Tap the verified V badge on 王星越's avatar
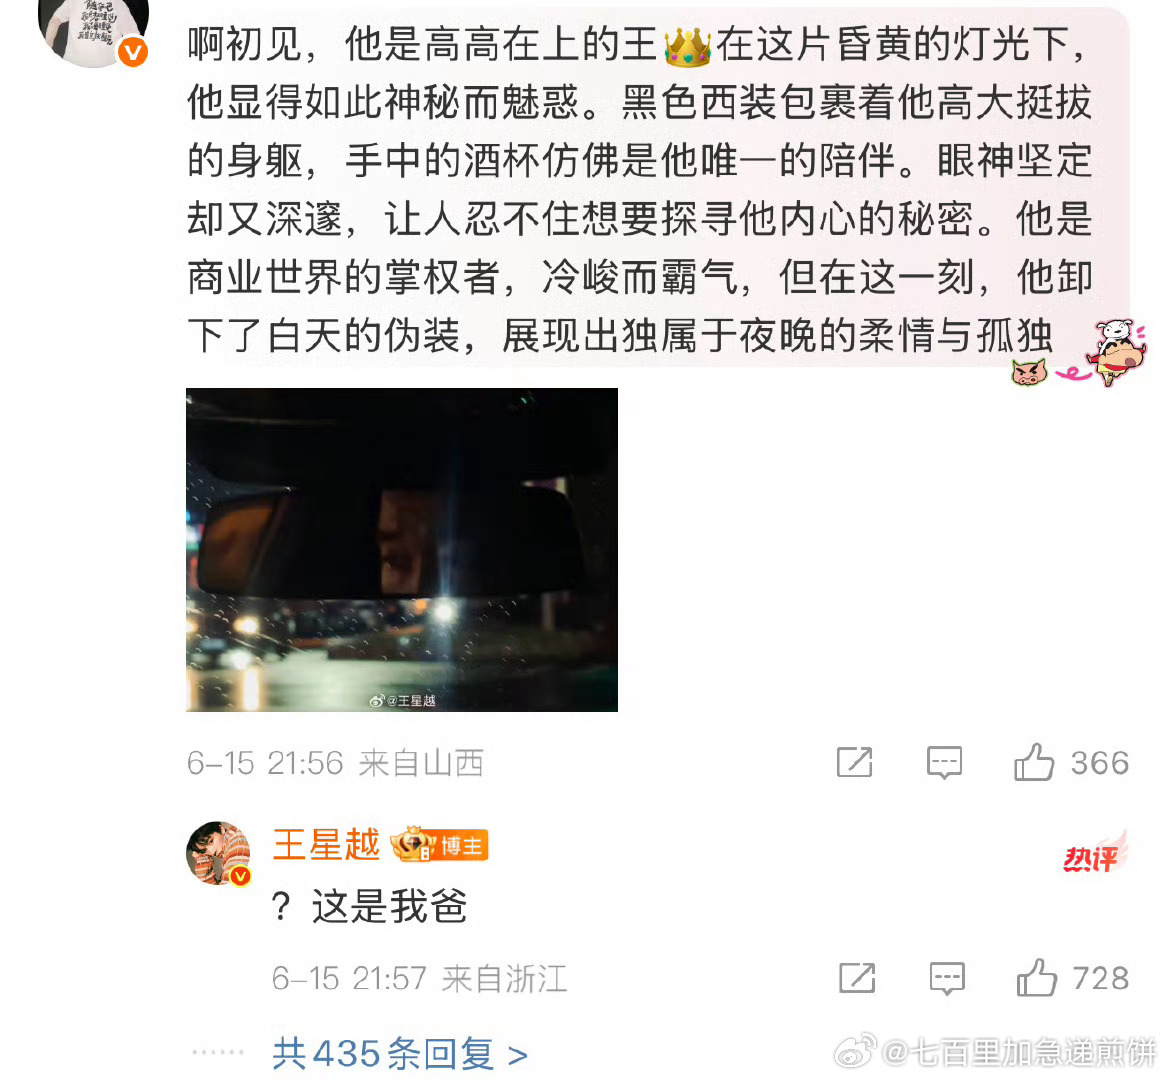Image resolution: width=1167 pixels, height=1080 pixels. pos(240,877)
